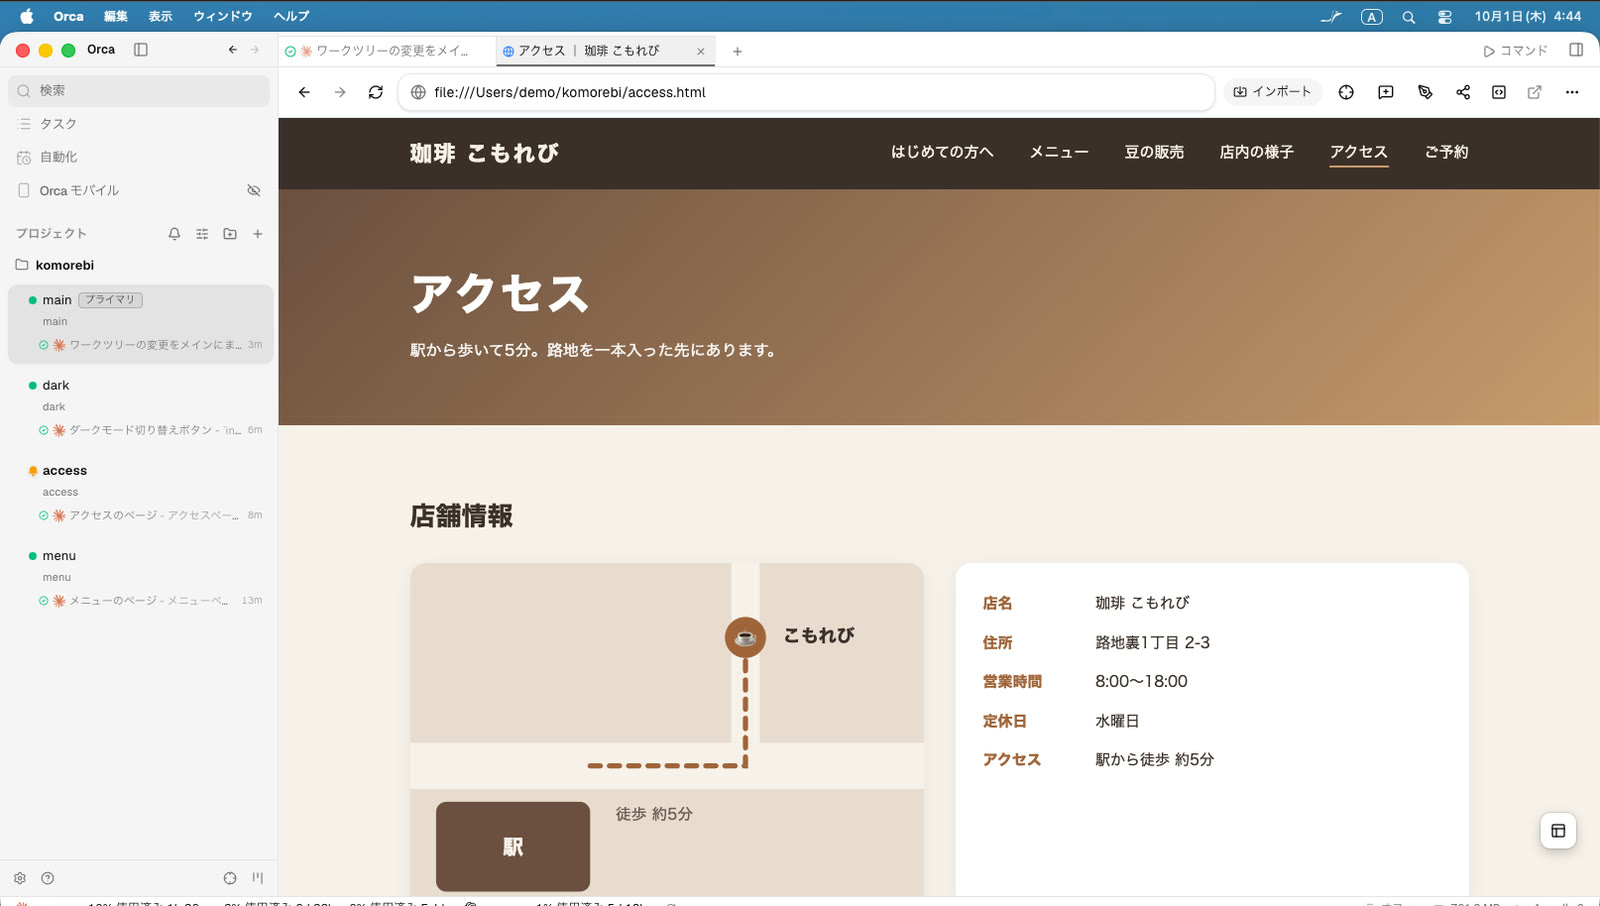
Task: Open the code view icon in toolbar
Action: pyautogui.click(x=1499, y=92)
